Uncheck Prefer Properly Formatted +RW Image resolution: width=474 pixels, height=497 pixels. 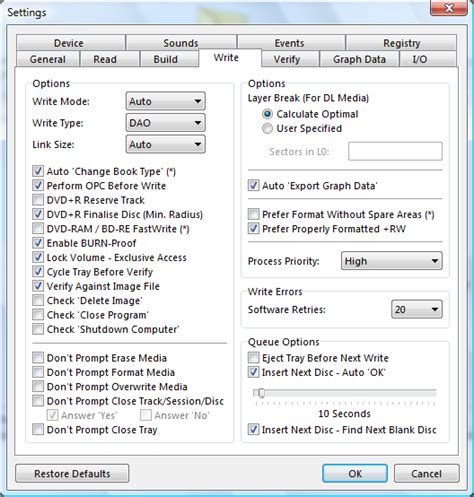[253, 229]
